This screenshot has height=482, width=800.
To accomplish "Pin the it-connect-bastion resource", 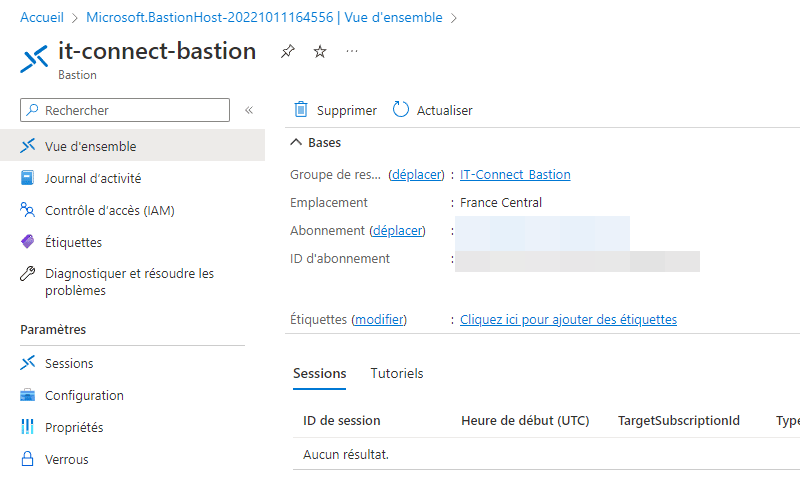I will [287, 52].
